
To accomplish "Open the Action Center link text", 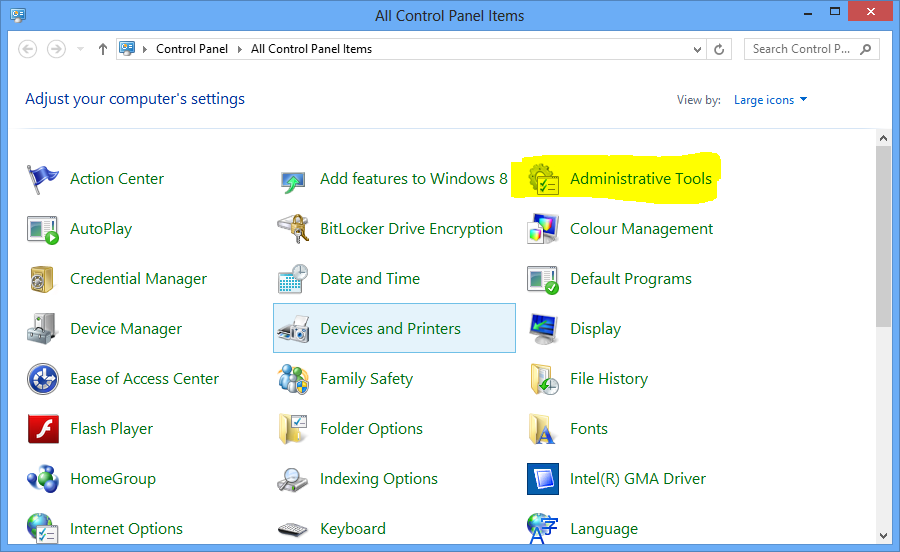I will click(x=117, y=179).
